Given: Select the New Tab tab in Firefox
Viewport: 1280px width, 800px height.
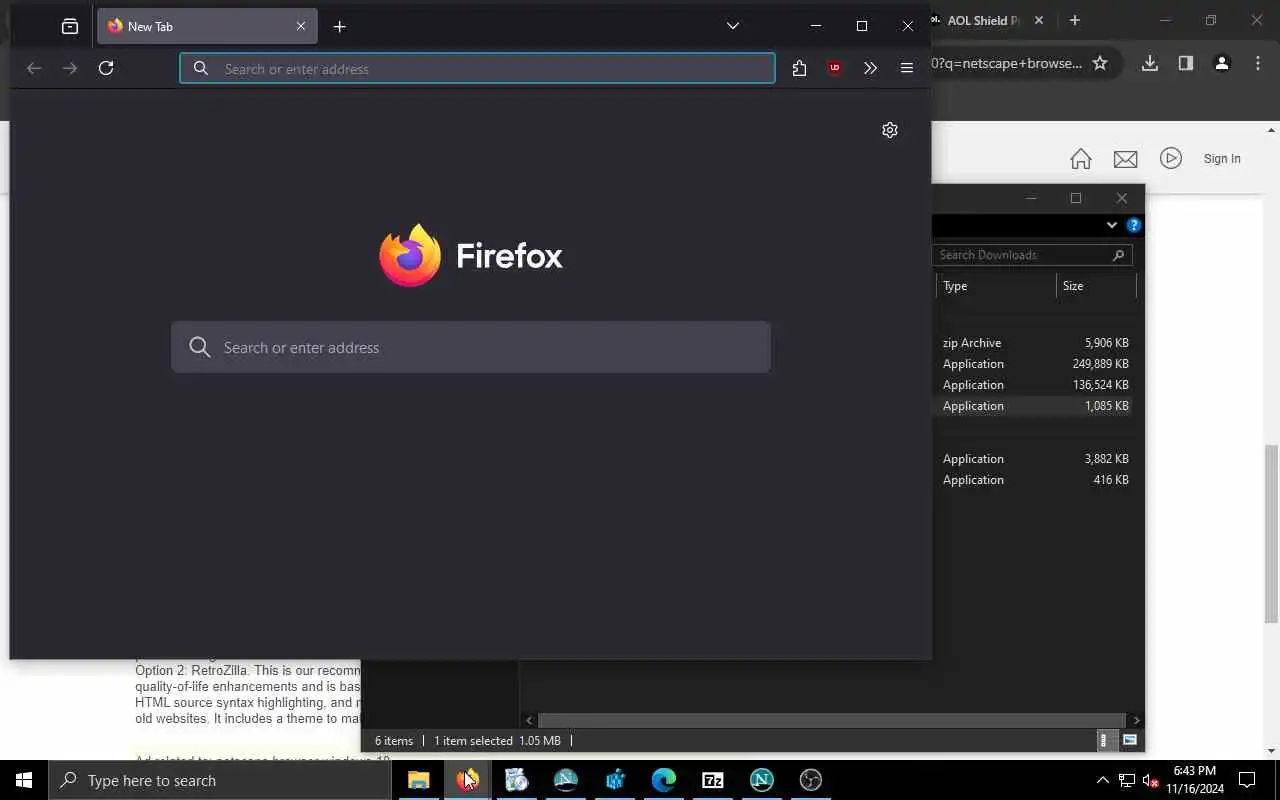Looking at the screenshot, I should point(207,26).
